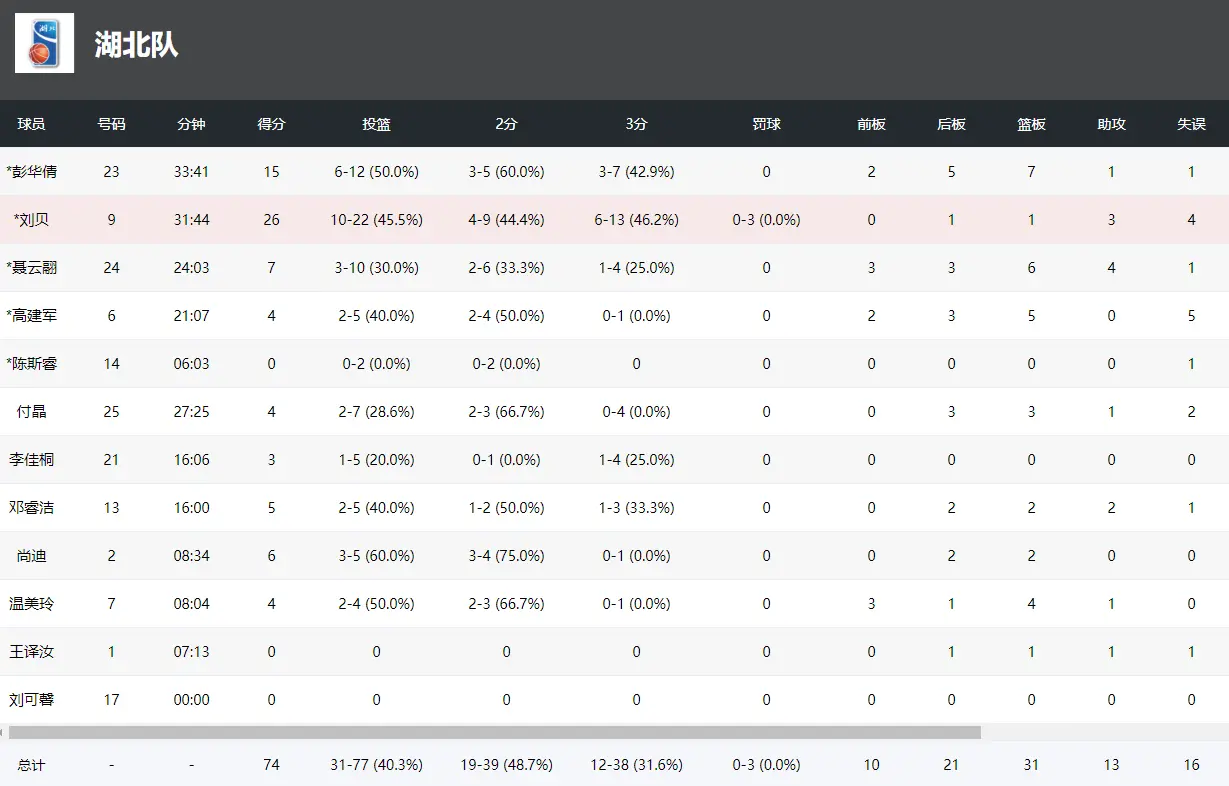Viewport: 1229px width, 786px height.
Task: Click the 失误 column header
Action: pyautogui.click(x=1191, y=124)
